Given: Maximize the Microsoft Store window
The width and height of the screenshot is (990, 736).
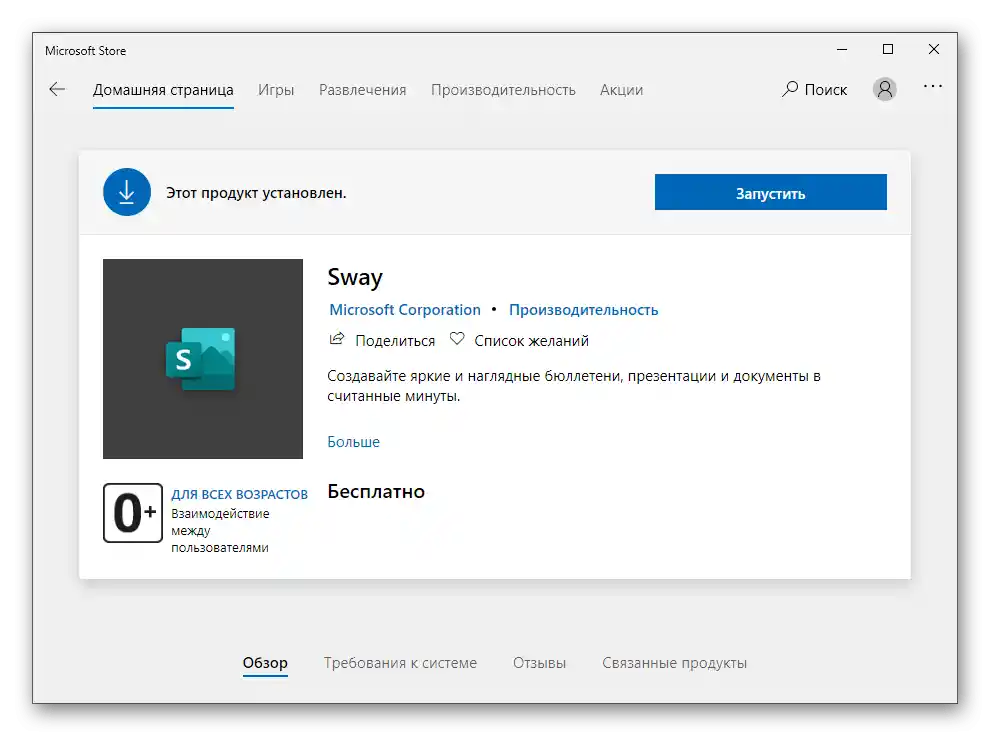Looking at the screenshot, I should pos(888,49).
